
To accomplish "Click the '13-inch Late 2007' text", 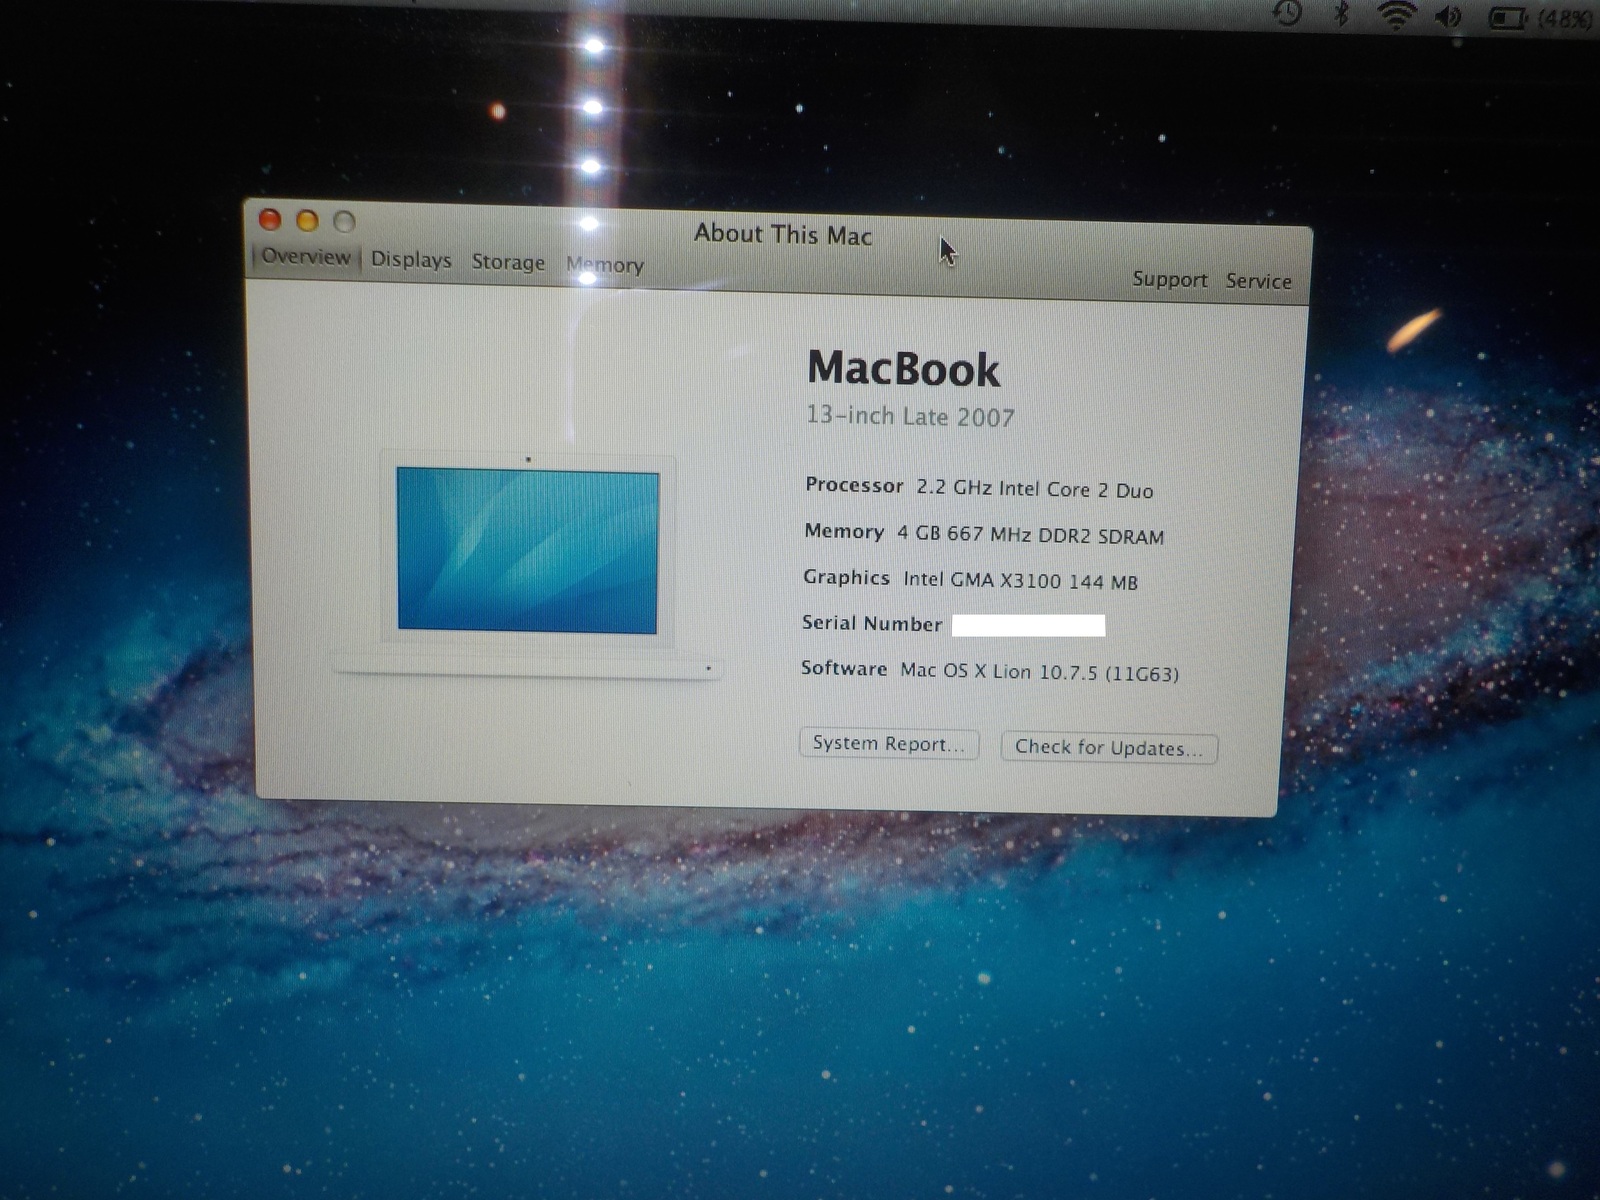I will tap(910, 416).
